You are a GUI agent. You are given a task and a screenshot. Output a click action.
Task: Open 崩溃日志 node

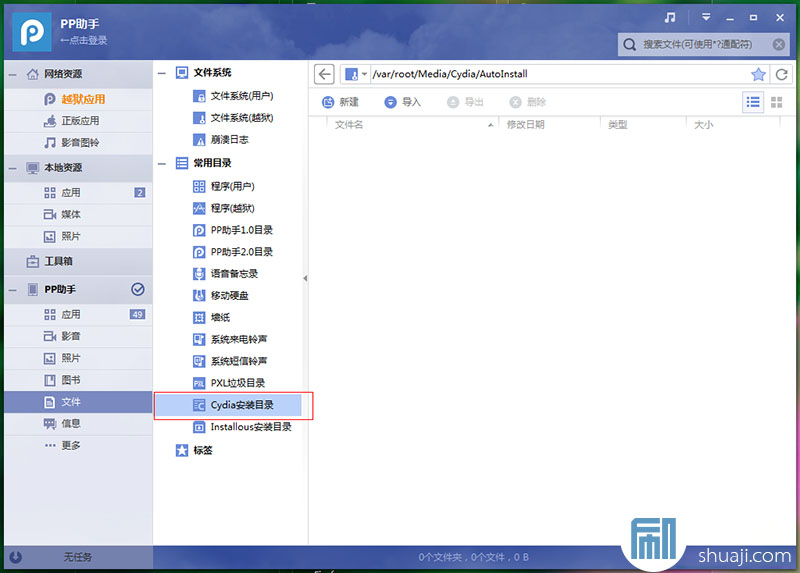(x=221, y=140)
